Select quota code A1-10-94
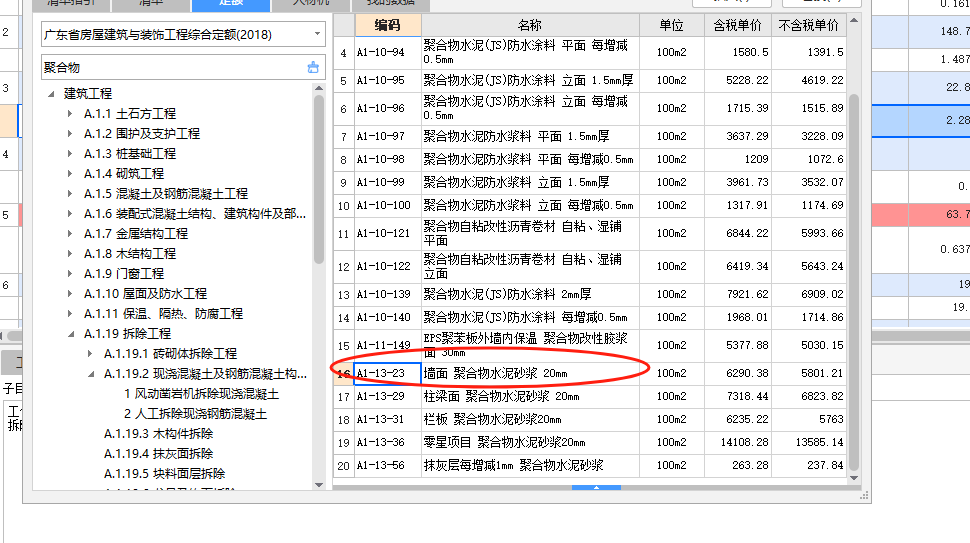This screenshot has height=543, width=970. (380, 53)
